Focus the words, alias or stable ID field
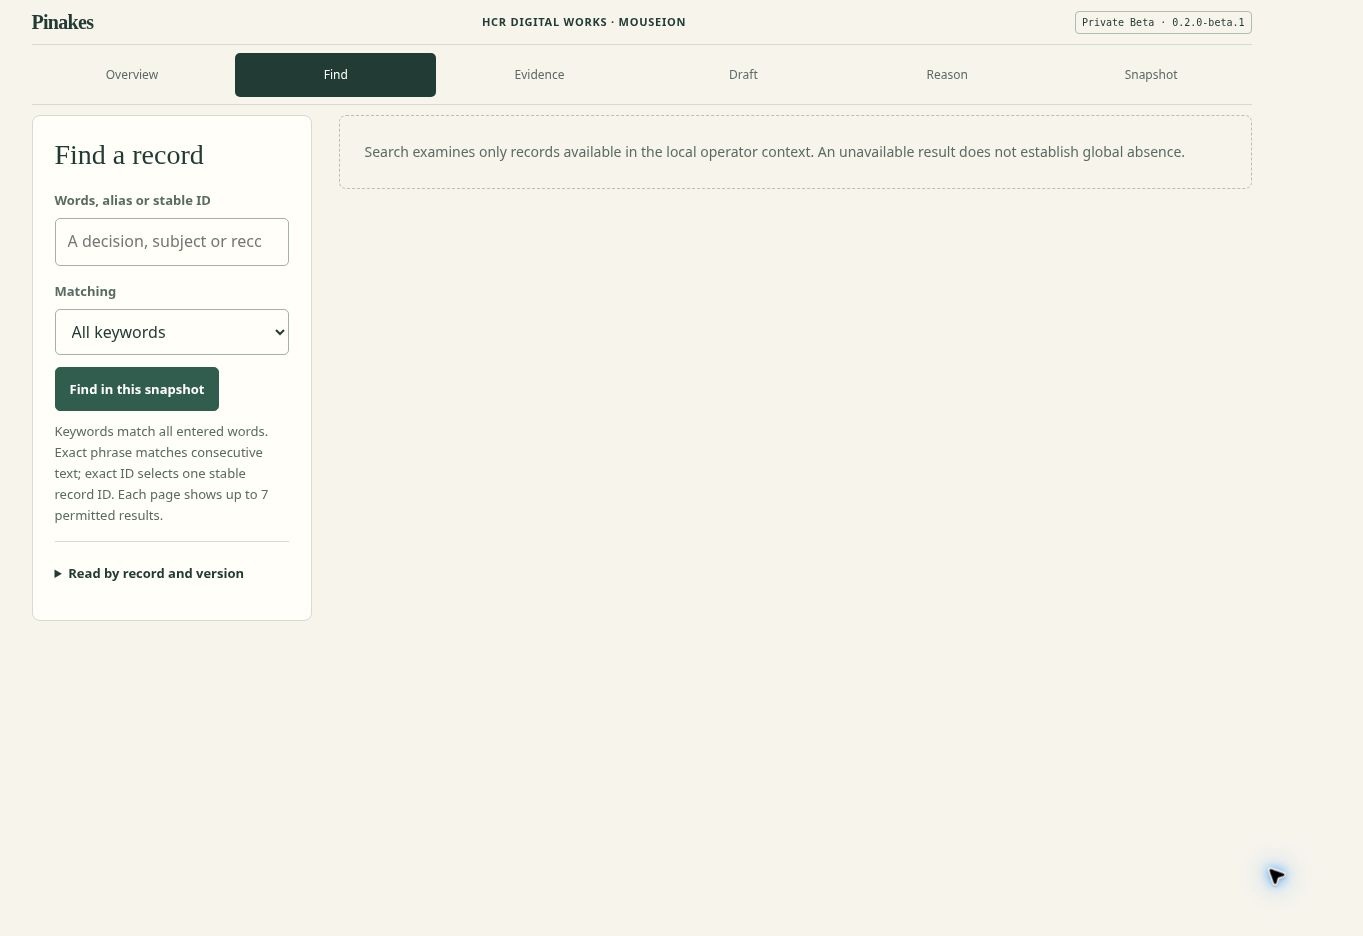This screenshot has width=1363, height=936. click(172, 242)
